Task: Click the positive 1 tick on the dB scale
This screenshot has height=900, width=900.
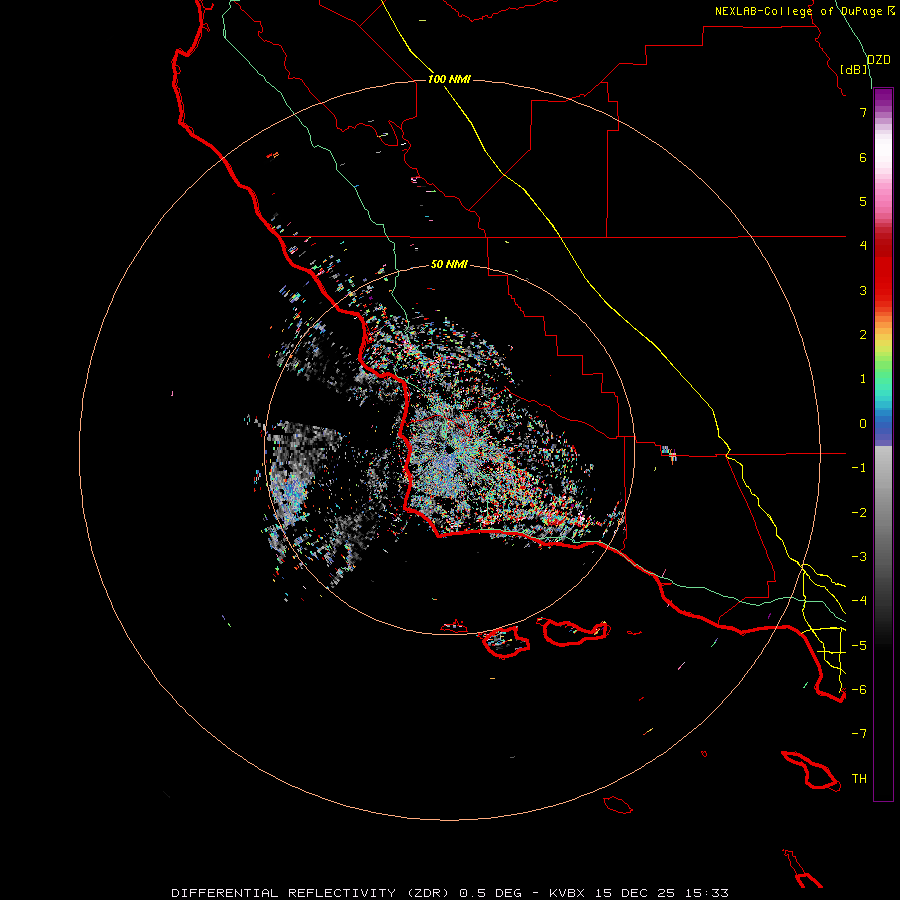Action: [863, 379]
